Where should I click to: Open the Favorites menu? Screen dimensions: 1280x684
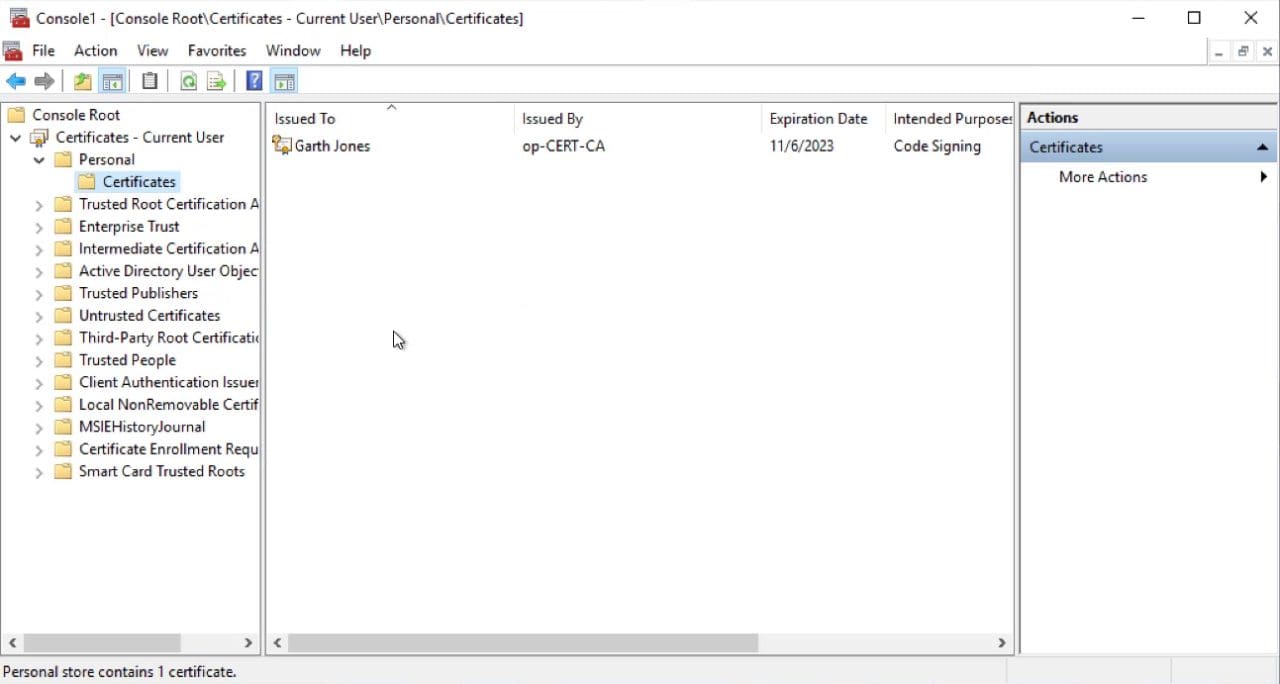tap(217, 50)
